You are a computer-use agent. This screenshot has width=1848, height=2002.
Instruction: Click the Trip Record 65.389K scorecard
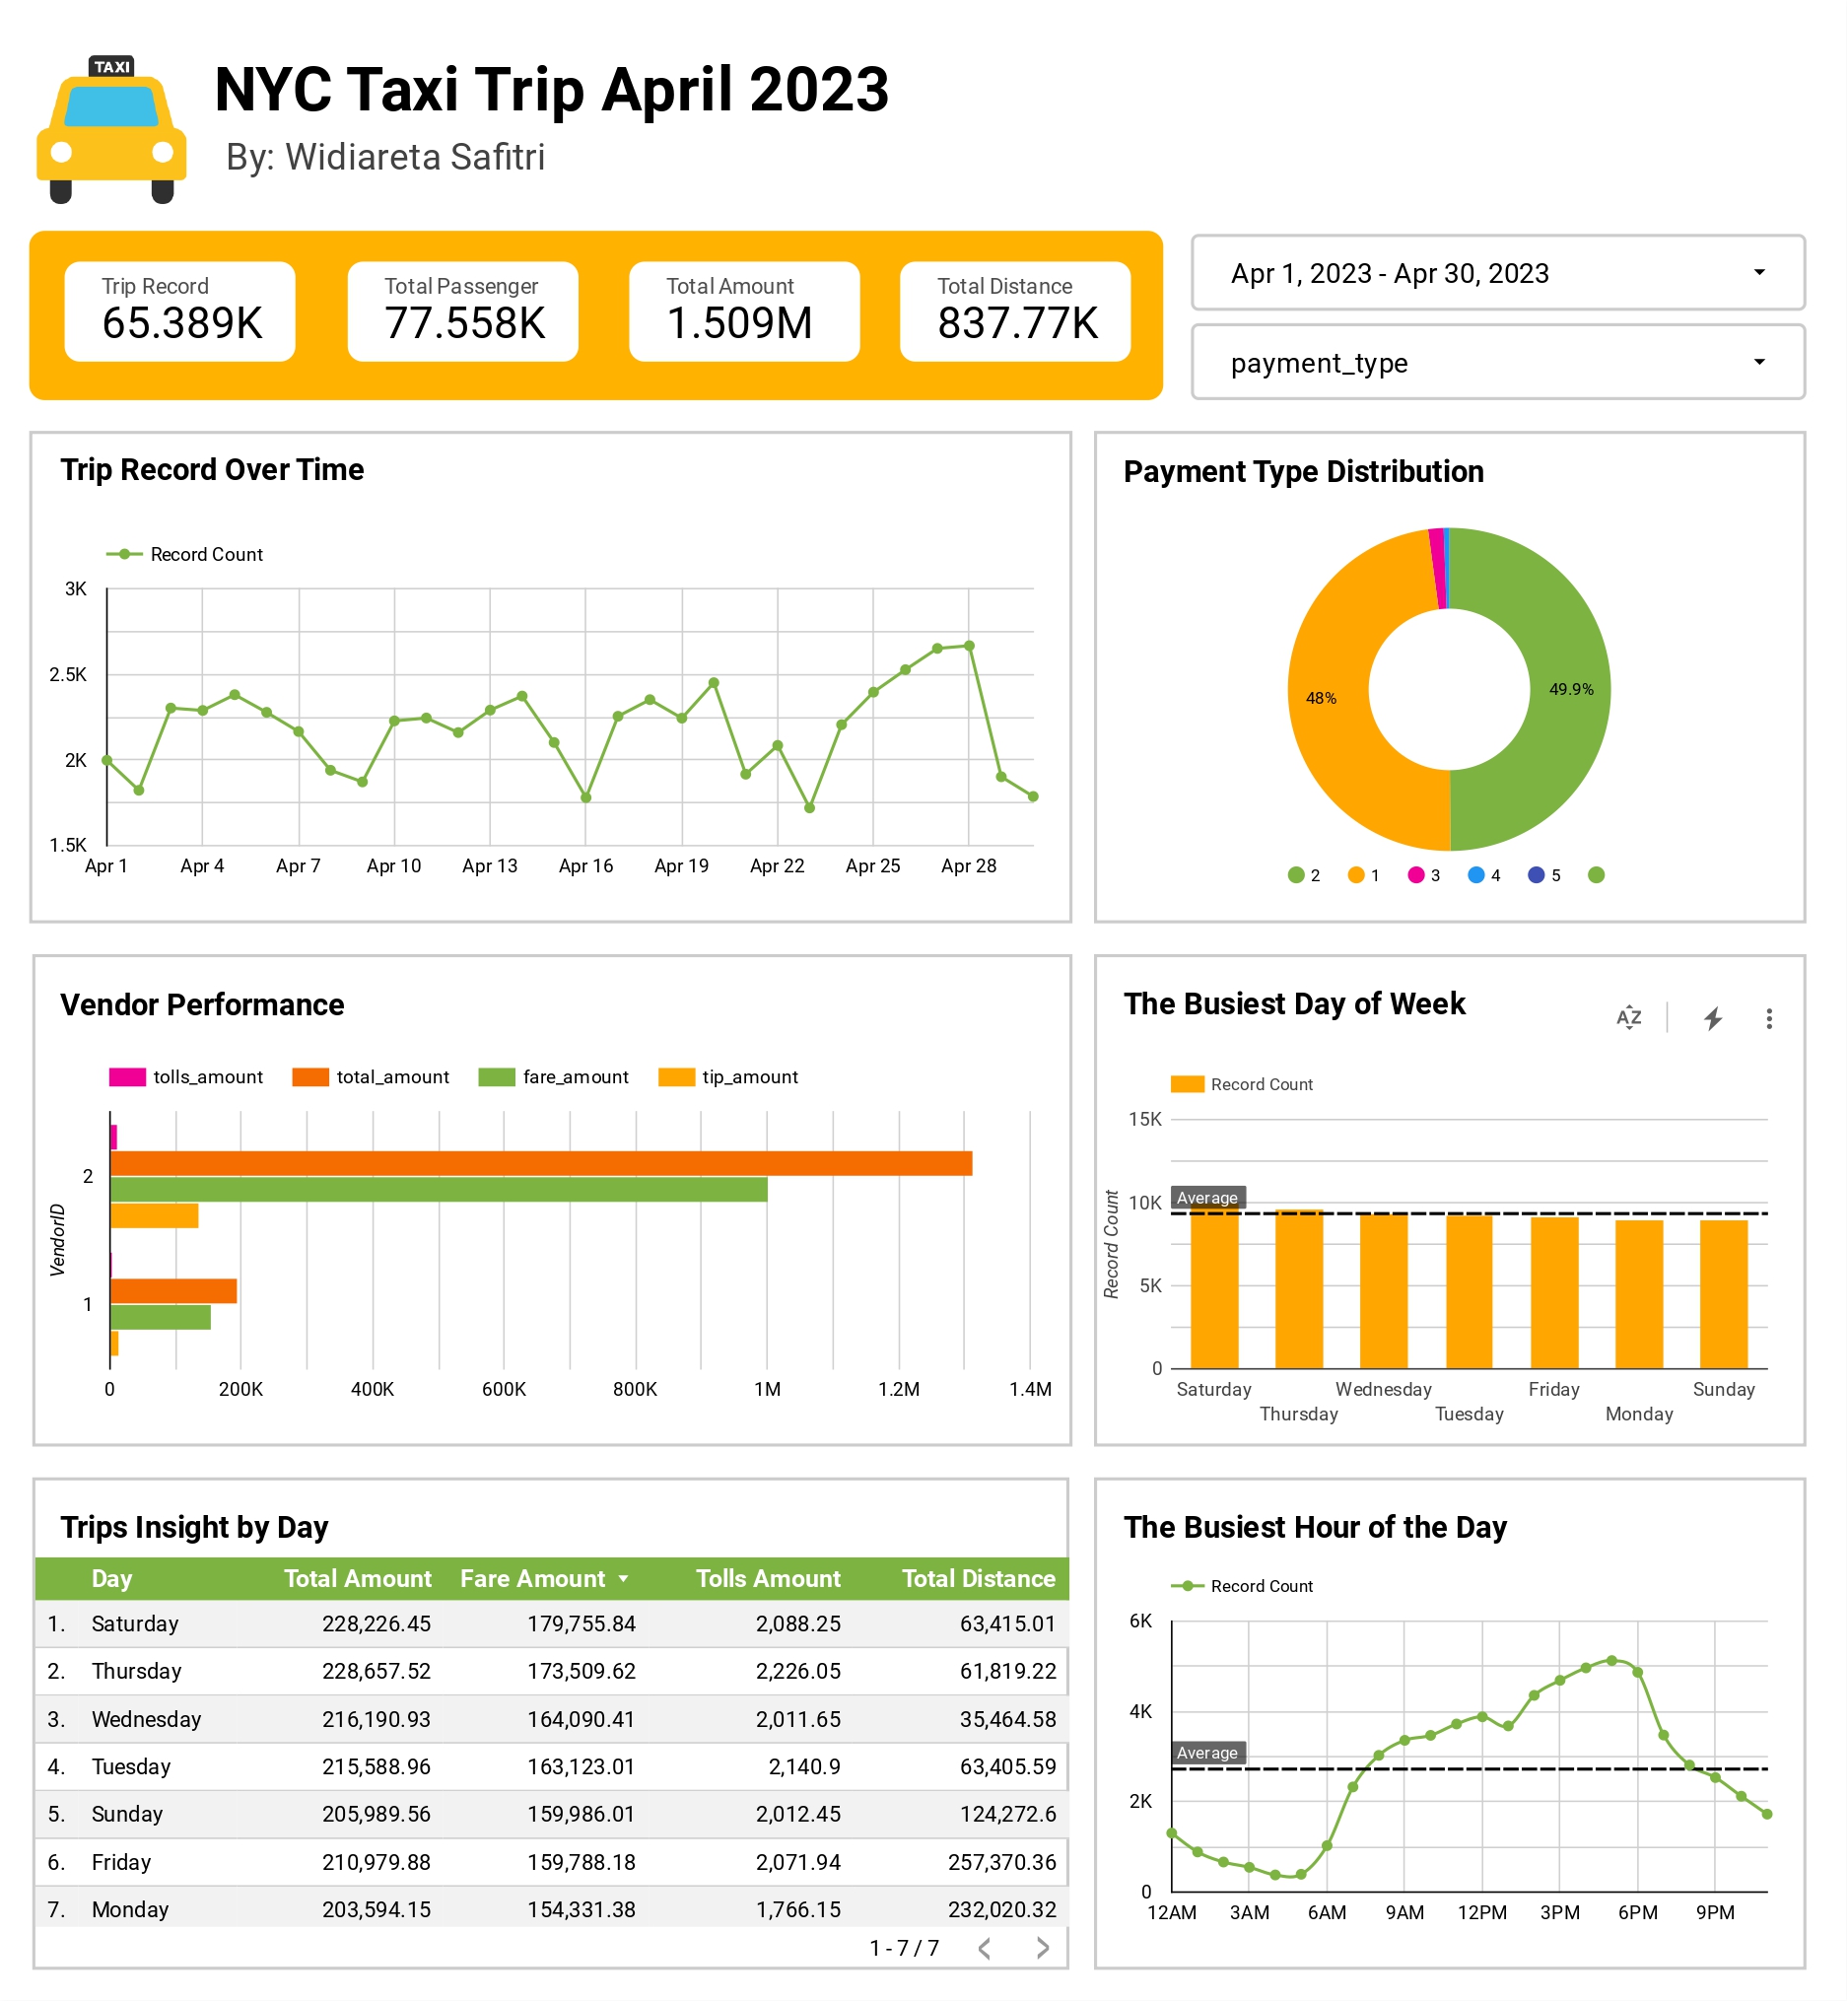(x=180, y=311)
